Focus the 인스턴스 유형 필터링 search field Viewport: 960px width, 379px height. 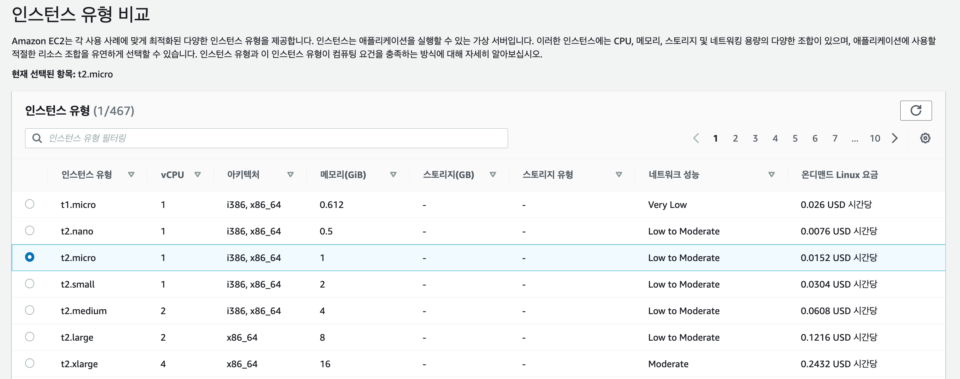pyautogui.click(x=266, y=138)
